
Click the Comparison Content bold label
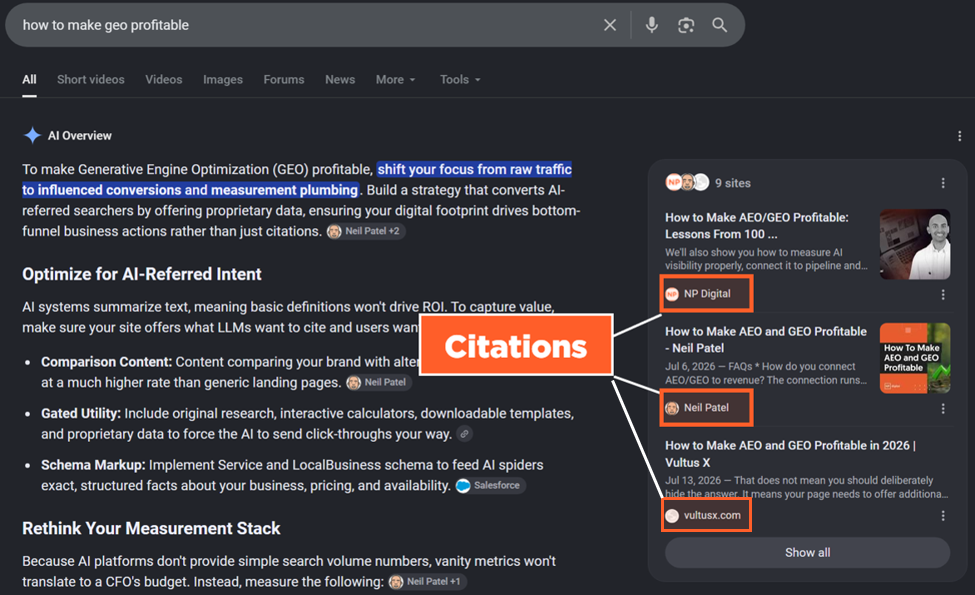click(x=106, y=362)
